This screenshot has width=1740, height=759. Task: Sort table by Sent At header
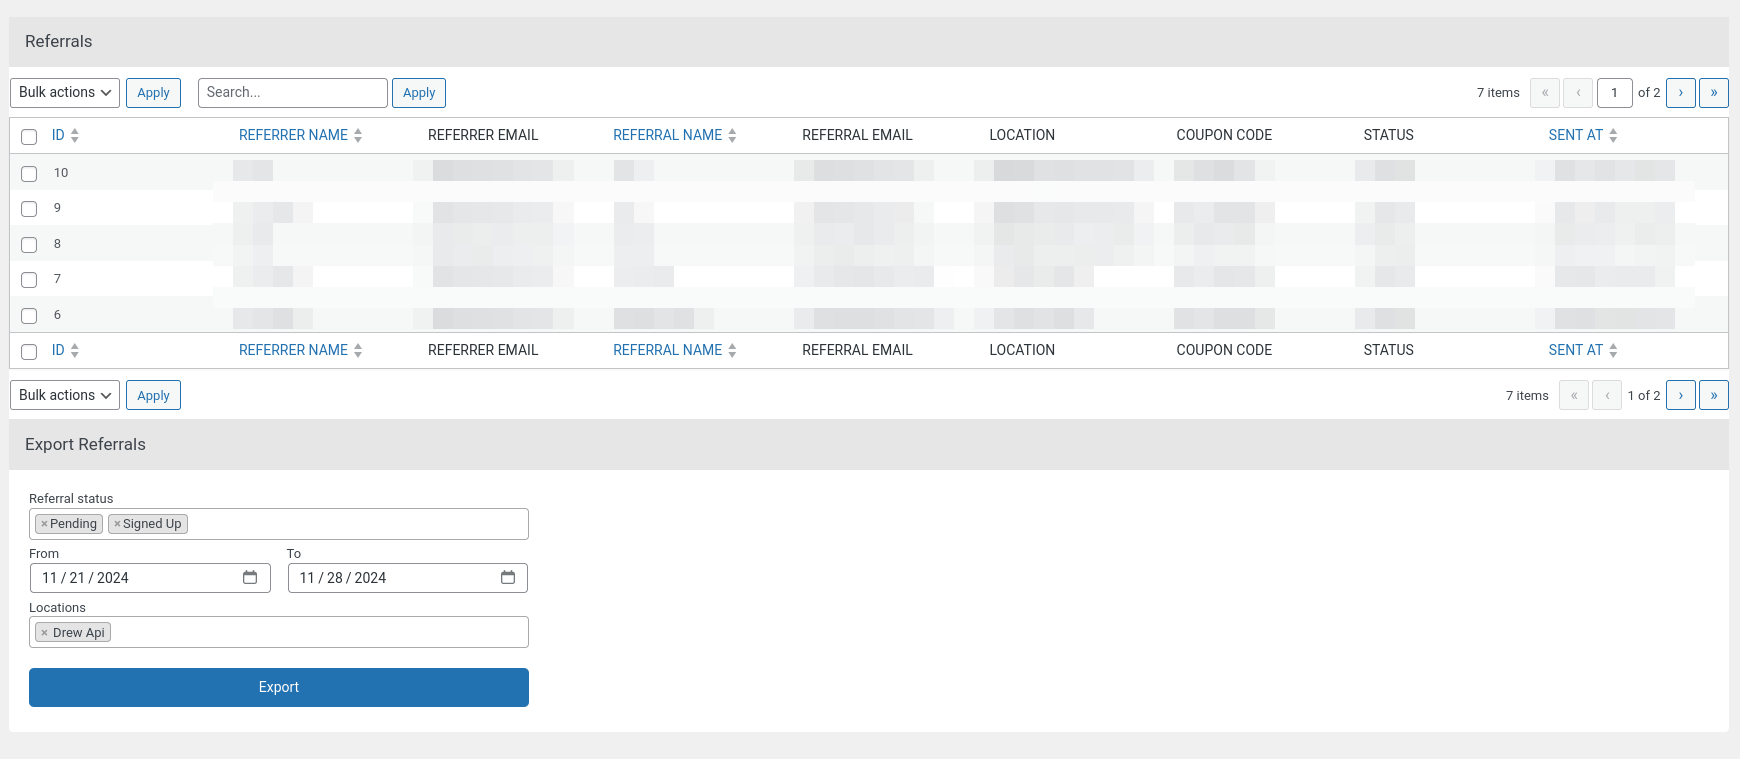(x=1575, y=136)
